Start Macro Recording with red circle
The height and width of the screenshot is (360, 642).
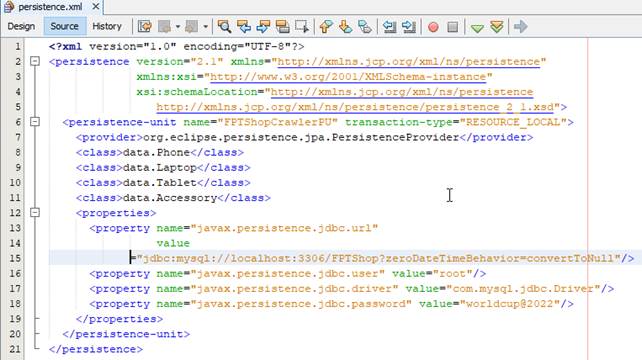click(x=433, y=27)
